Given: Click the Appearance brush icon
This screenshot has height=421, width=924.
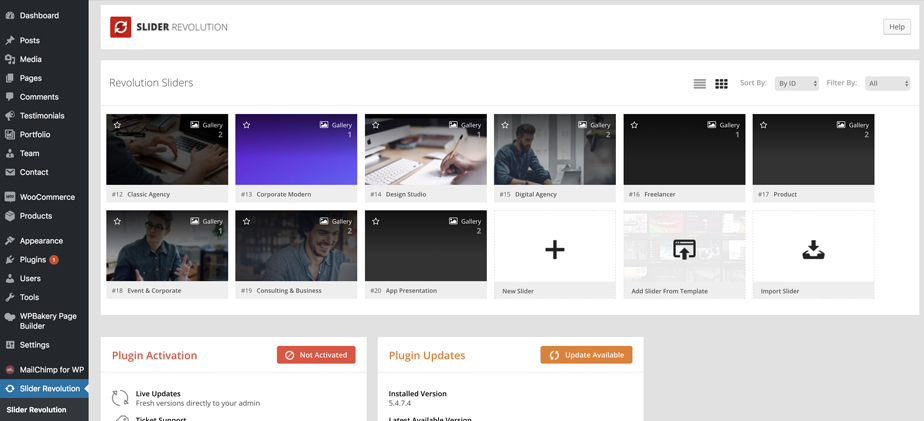Looking at the screenshot, I should pyautogui.click(x=9, y=241).
